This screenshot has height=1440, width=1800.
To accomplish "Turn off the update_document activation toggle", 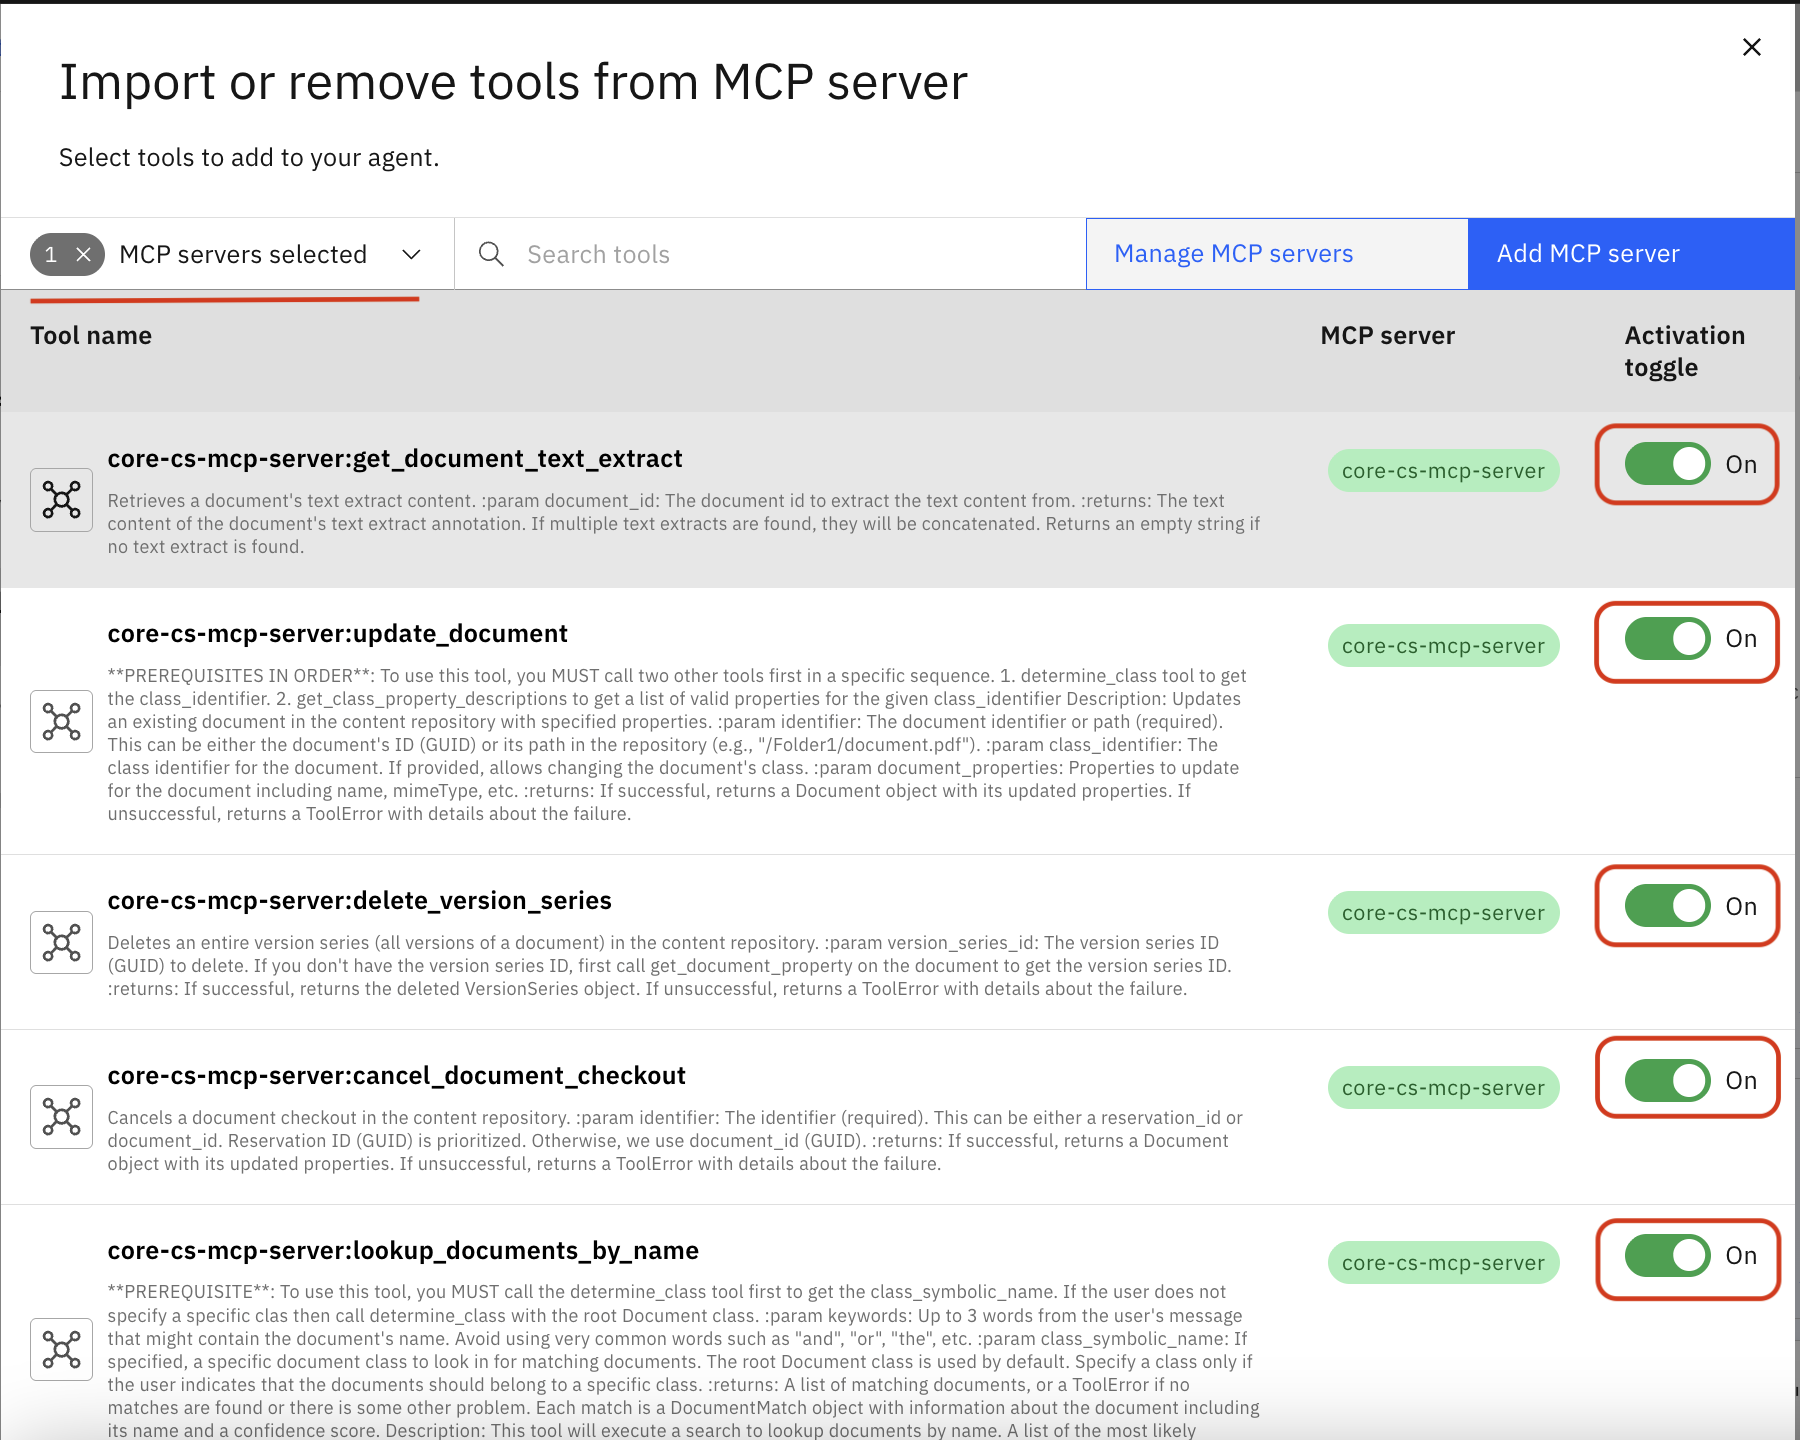I will [1666, 640].
